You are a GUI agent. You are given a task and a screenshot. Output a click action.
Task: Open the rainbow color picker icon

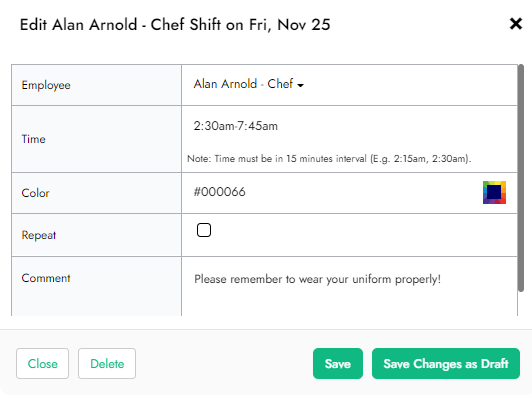click(494, 192)
